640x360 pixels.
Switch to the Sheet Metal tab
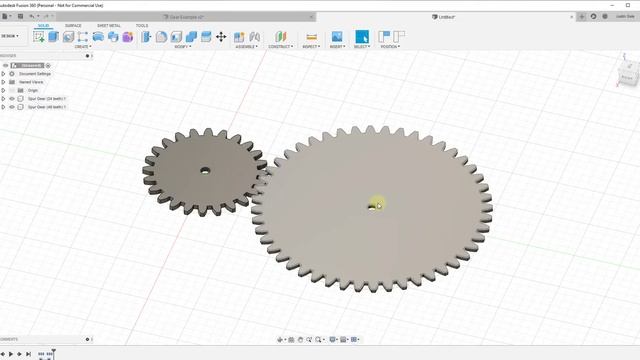[109, 25]
